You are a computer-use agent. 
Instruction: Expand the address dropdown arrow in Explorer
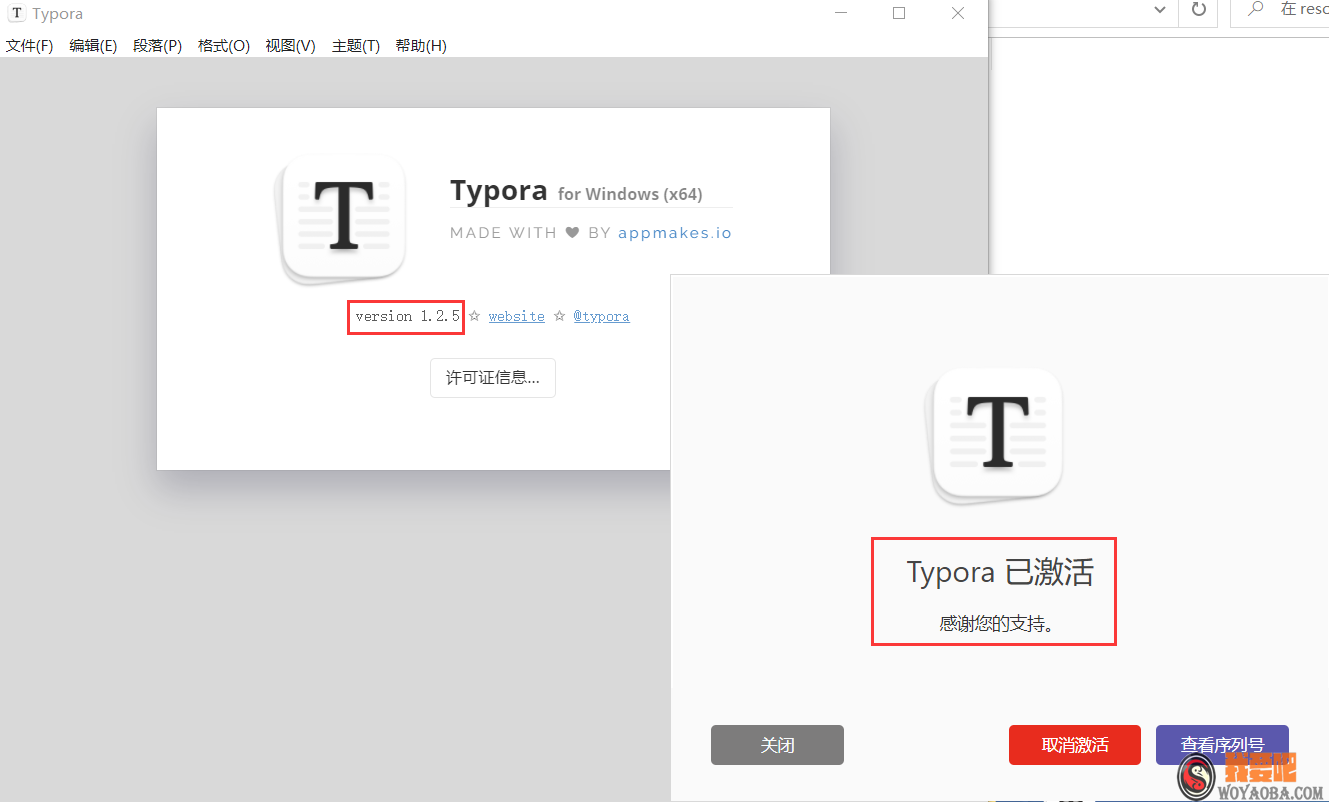click(1160, 10)
